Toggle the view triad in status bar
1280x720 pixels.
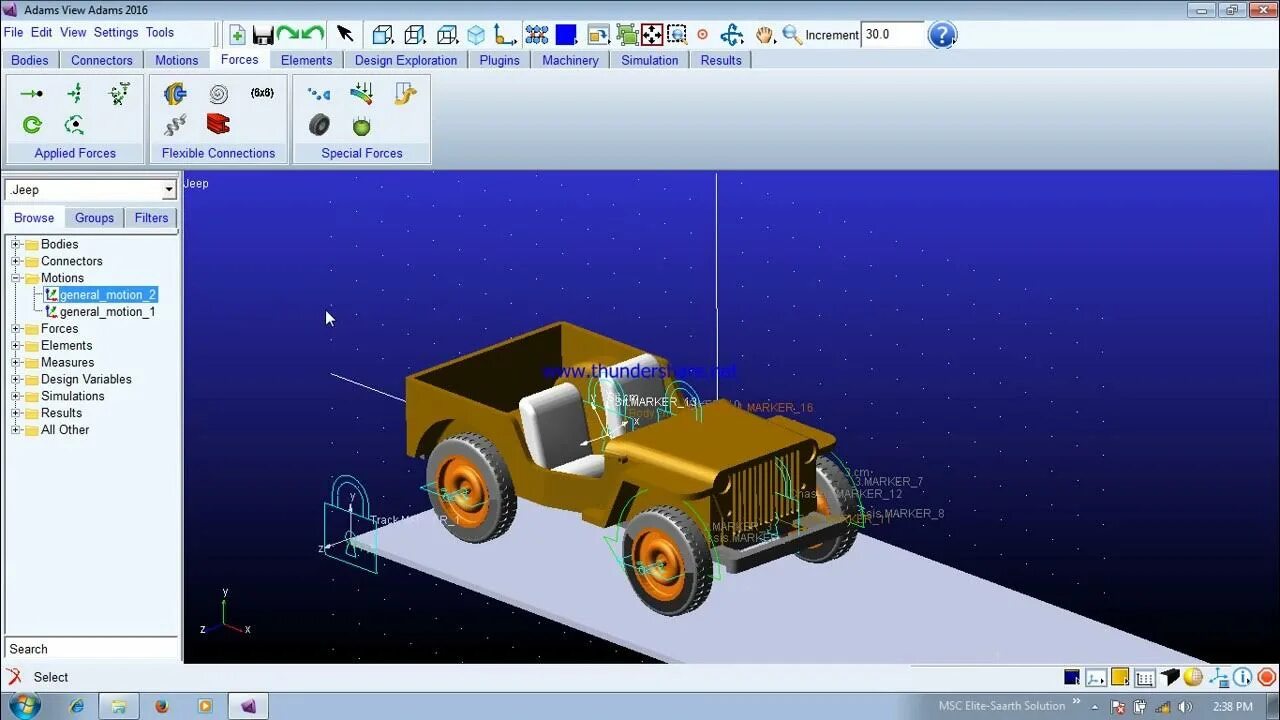point(1096,677)
